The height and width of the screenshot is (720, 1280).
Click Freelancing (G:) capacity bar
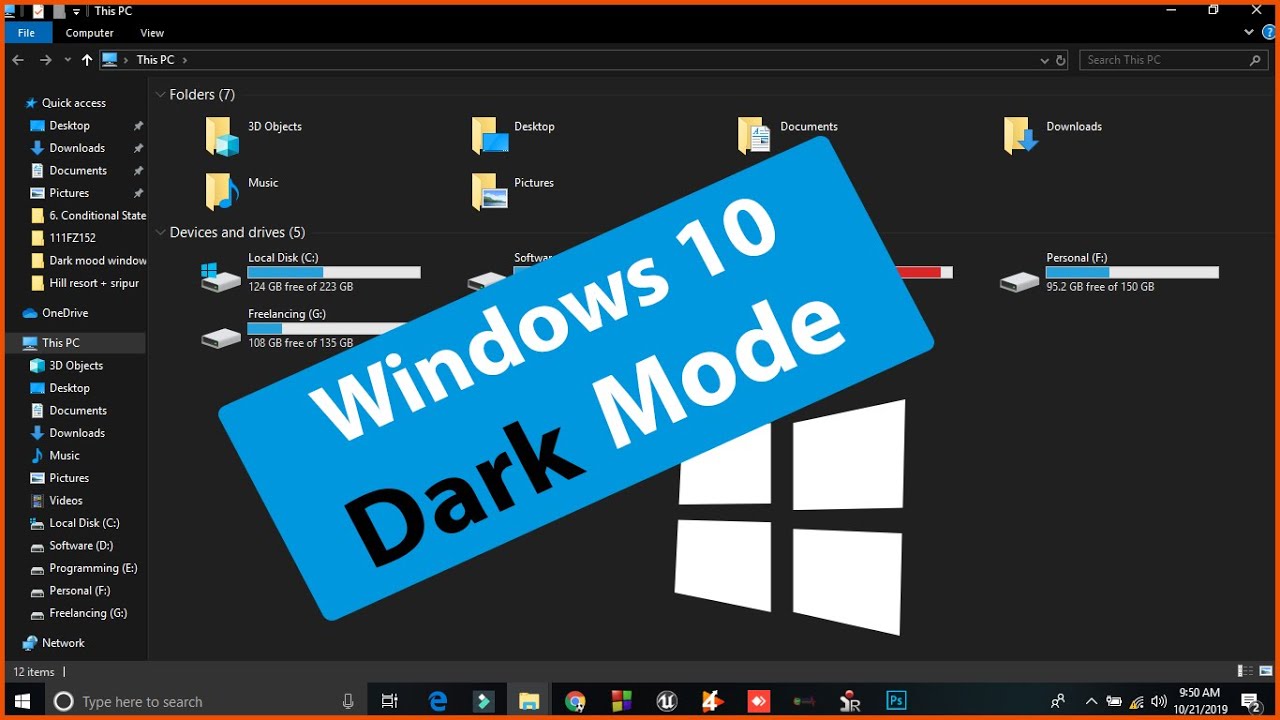328,328
